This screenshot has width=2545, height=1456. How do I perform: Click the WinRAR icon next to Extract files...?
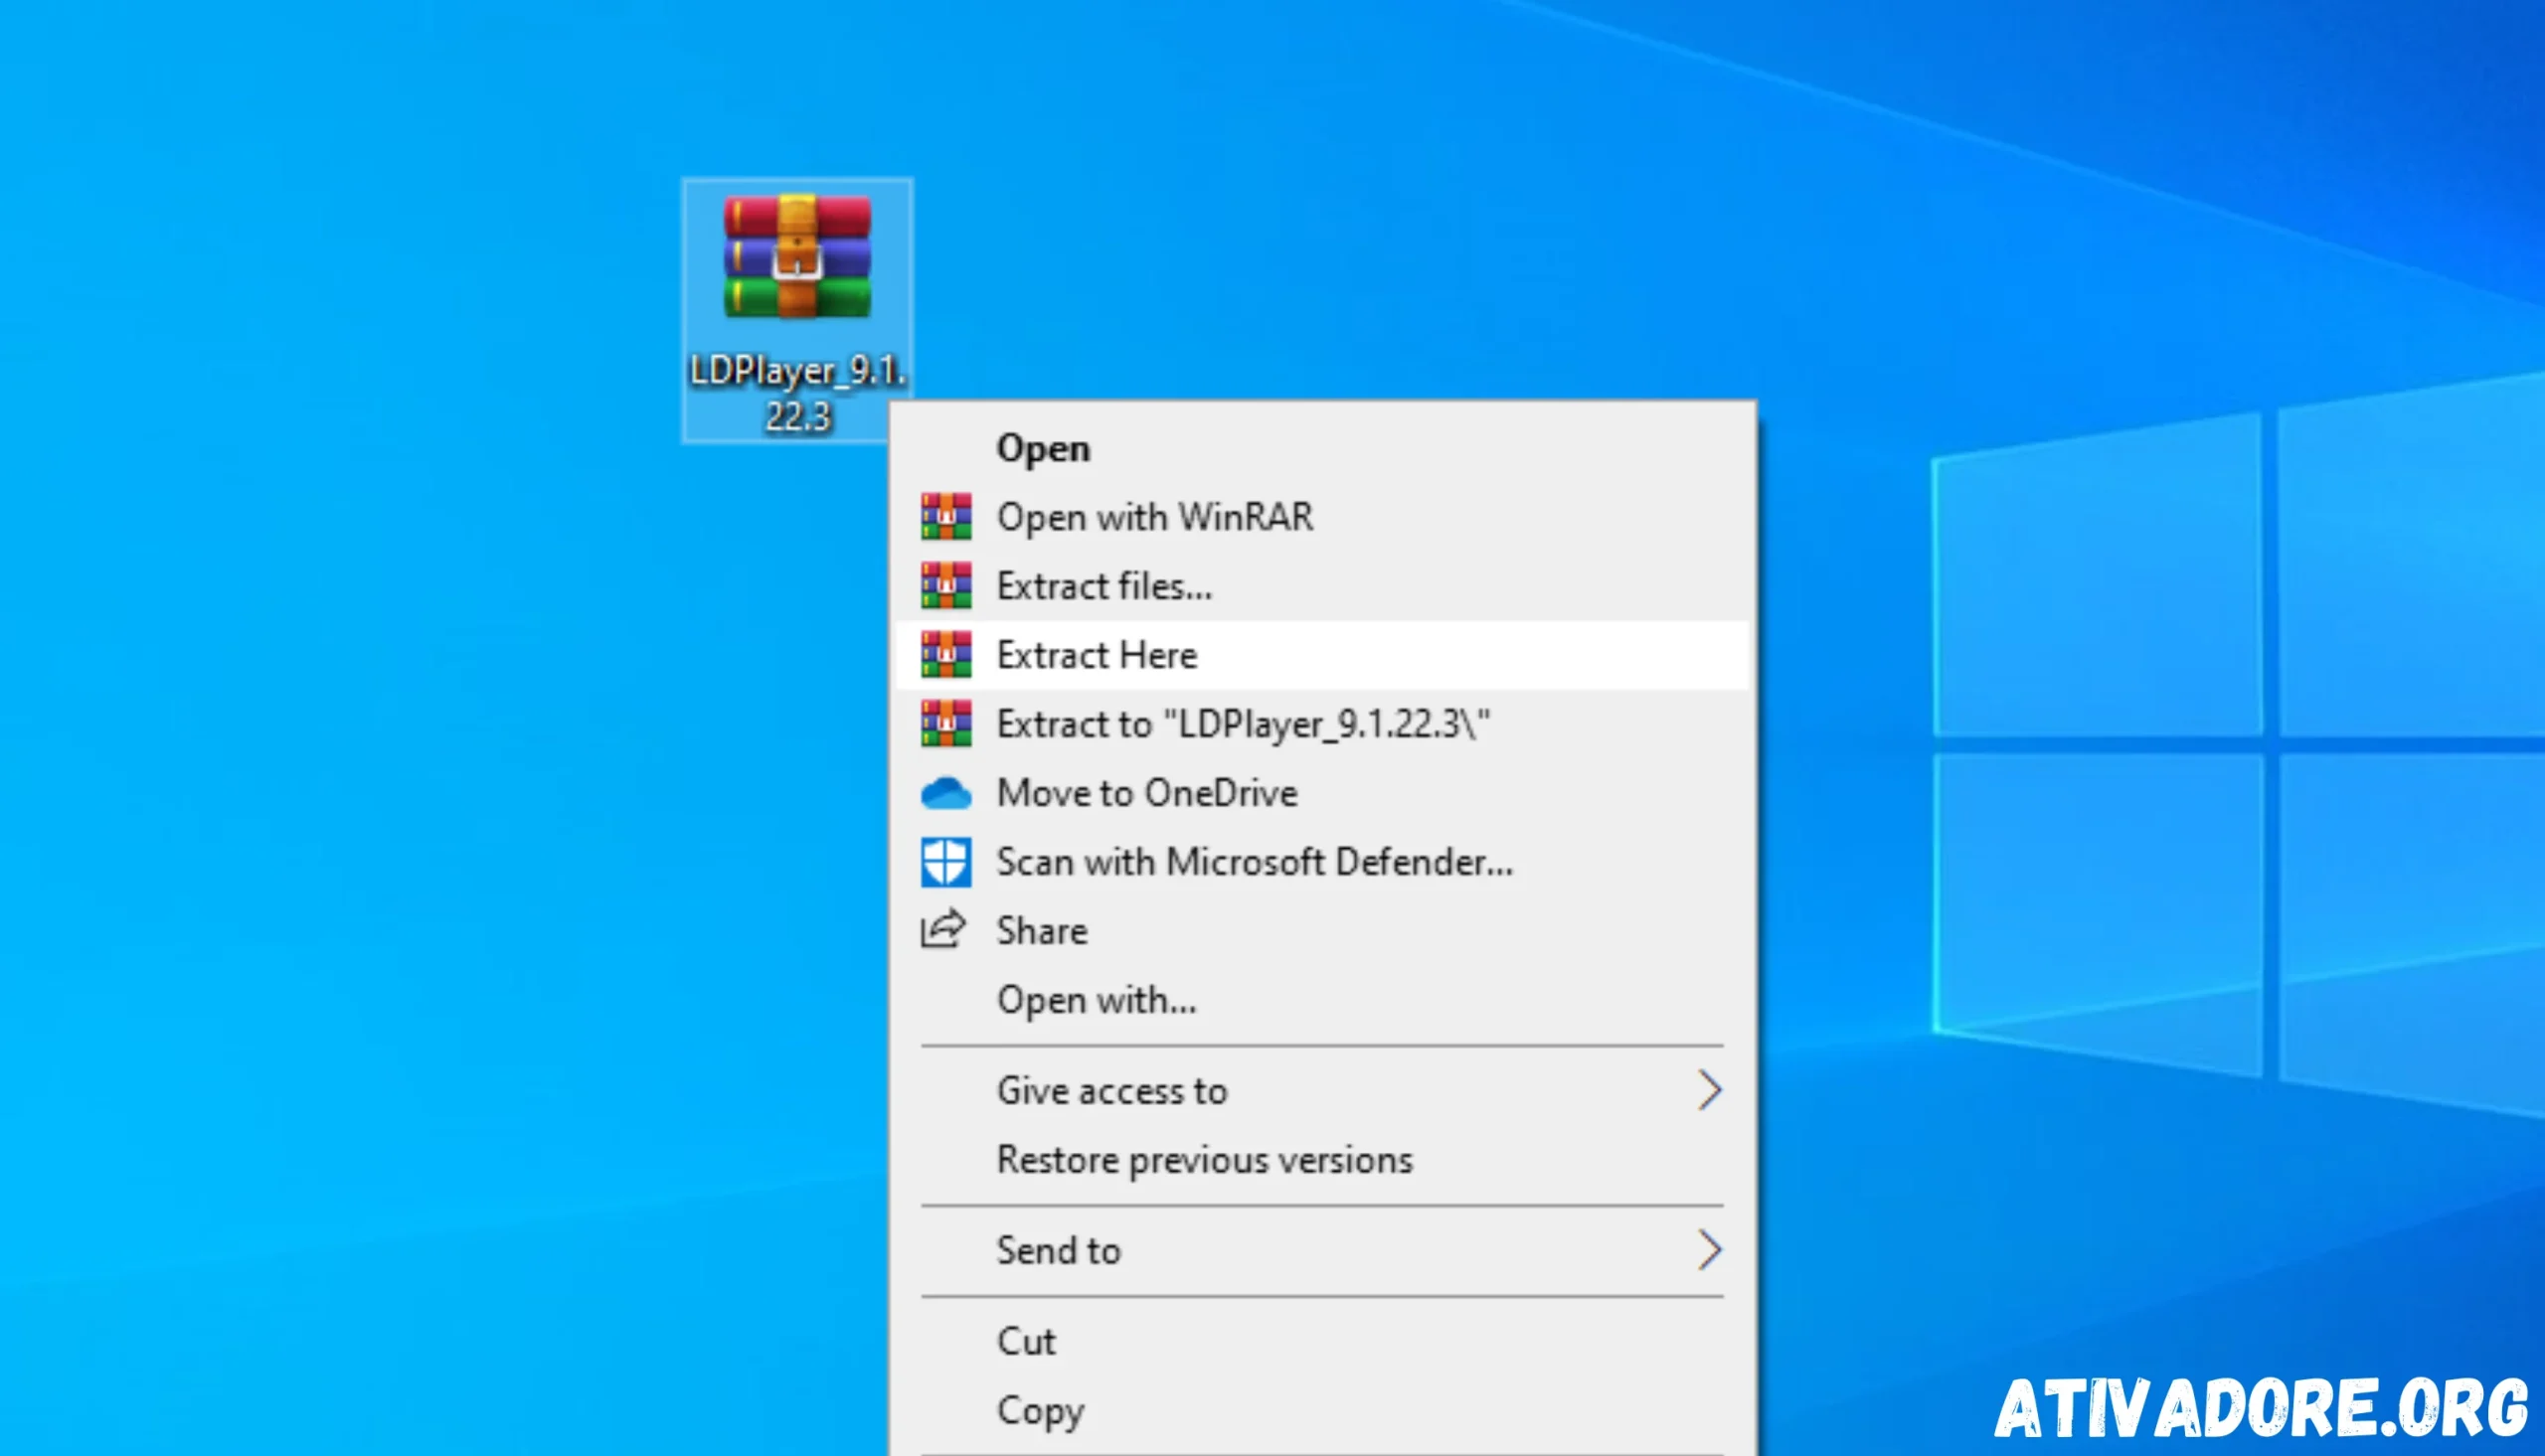[945, 585]
